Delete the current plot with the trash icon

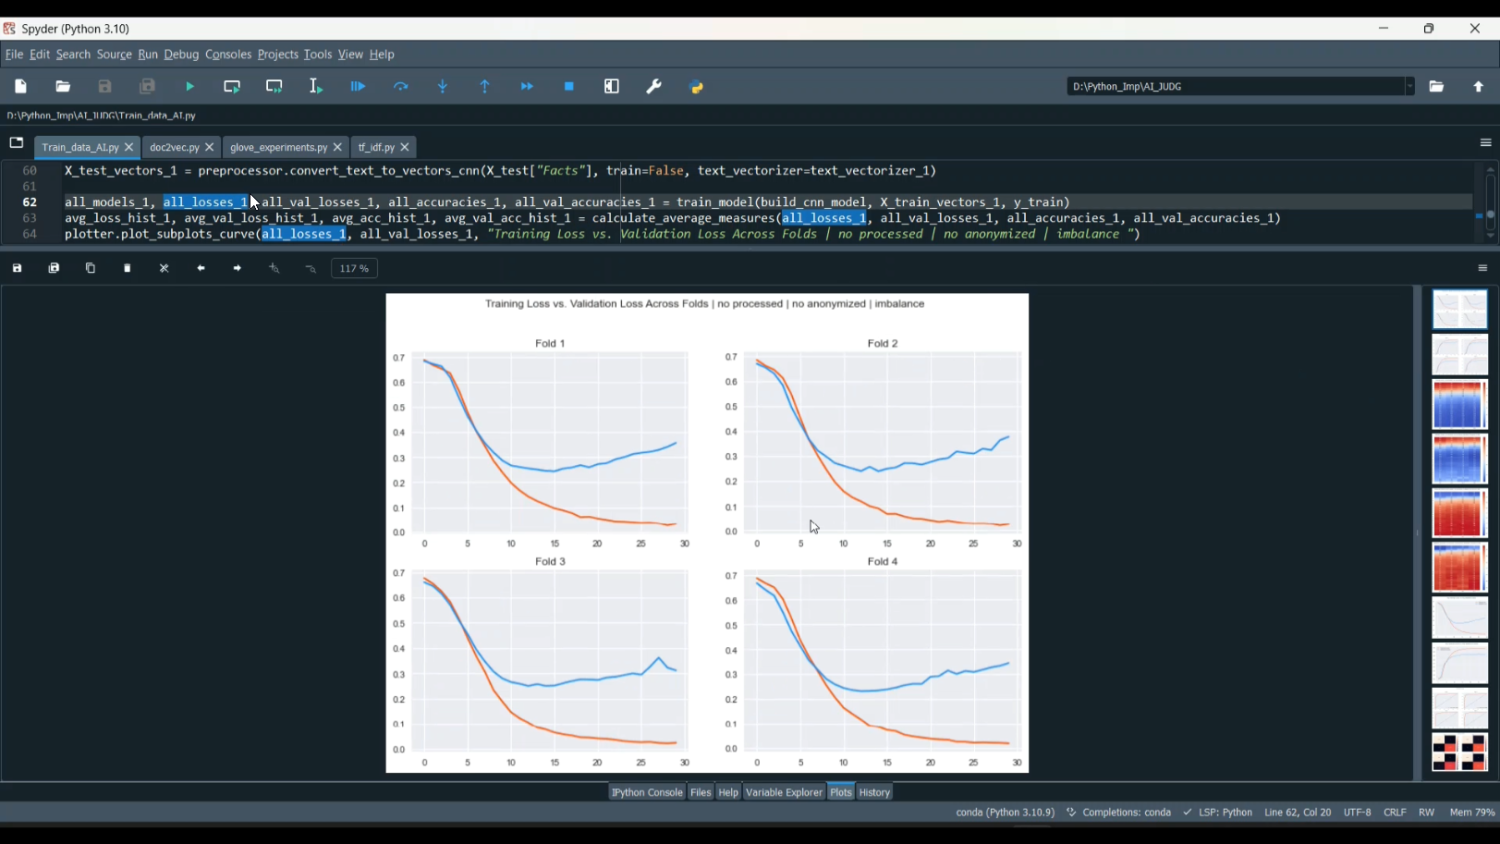pos(127,268)
